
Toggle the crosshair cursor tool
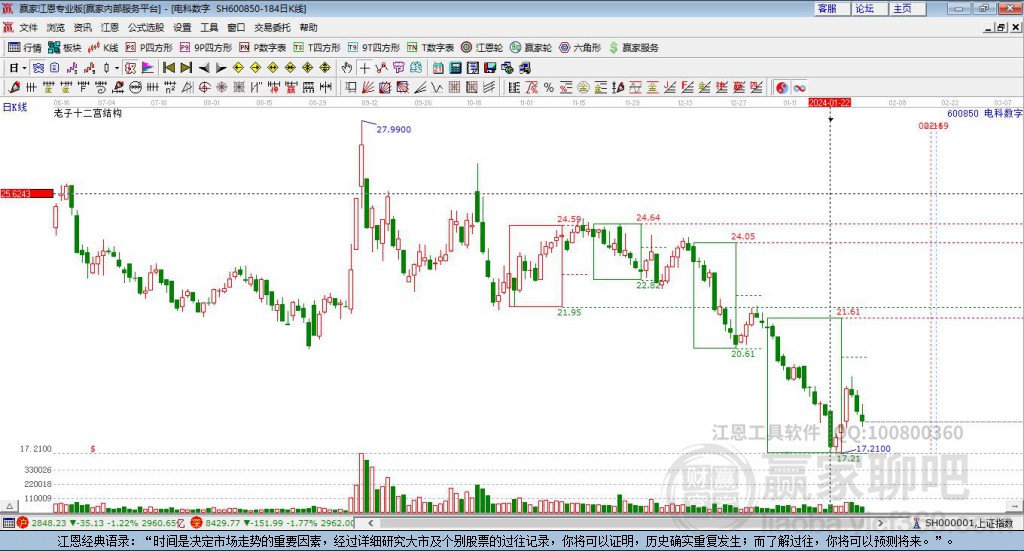364,68
